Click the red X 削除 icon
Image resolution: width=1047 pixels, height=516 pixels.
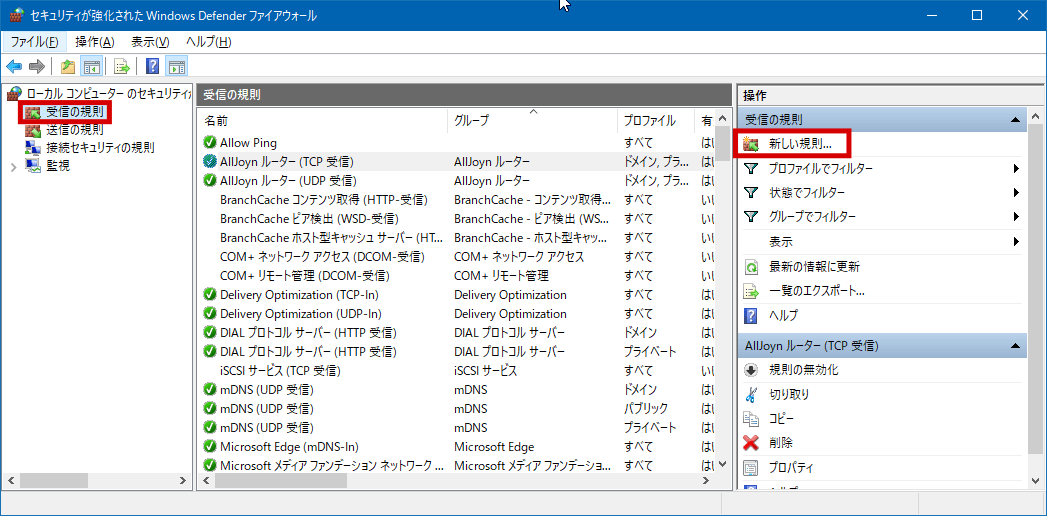click(752, 443)
